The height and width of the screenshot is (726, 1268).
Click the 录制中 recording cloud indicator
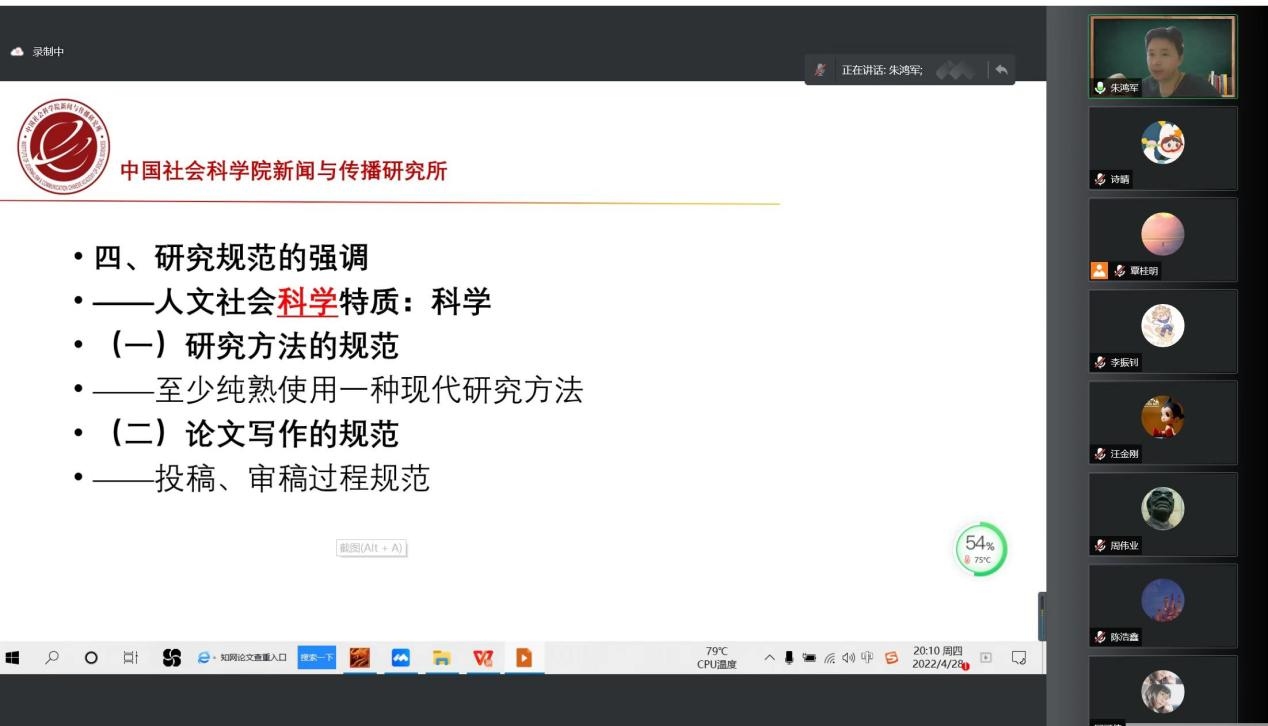(x=17, y=52)
